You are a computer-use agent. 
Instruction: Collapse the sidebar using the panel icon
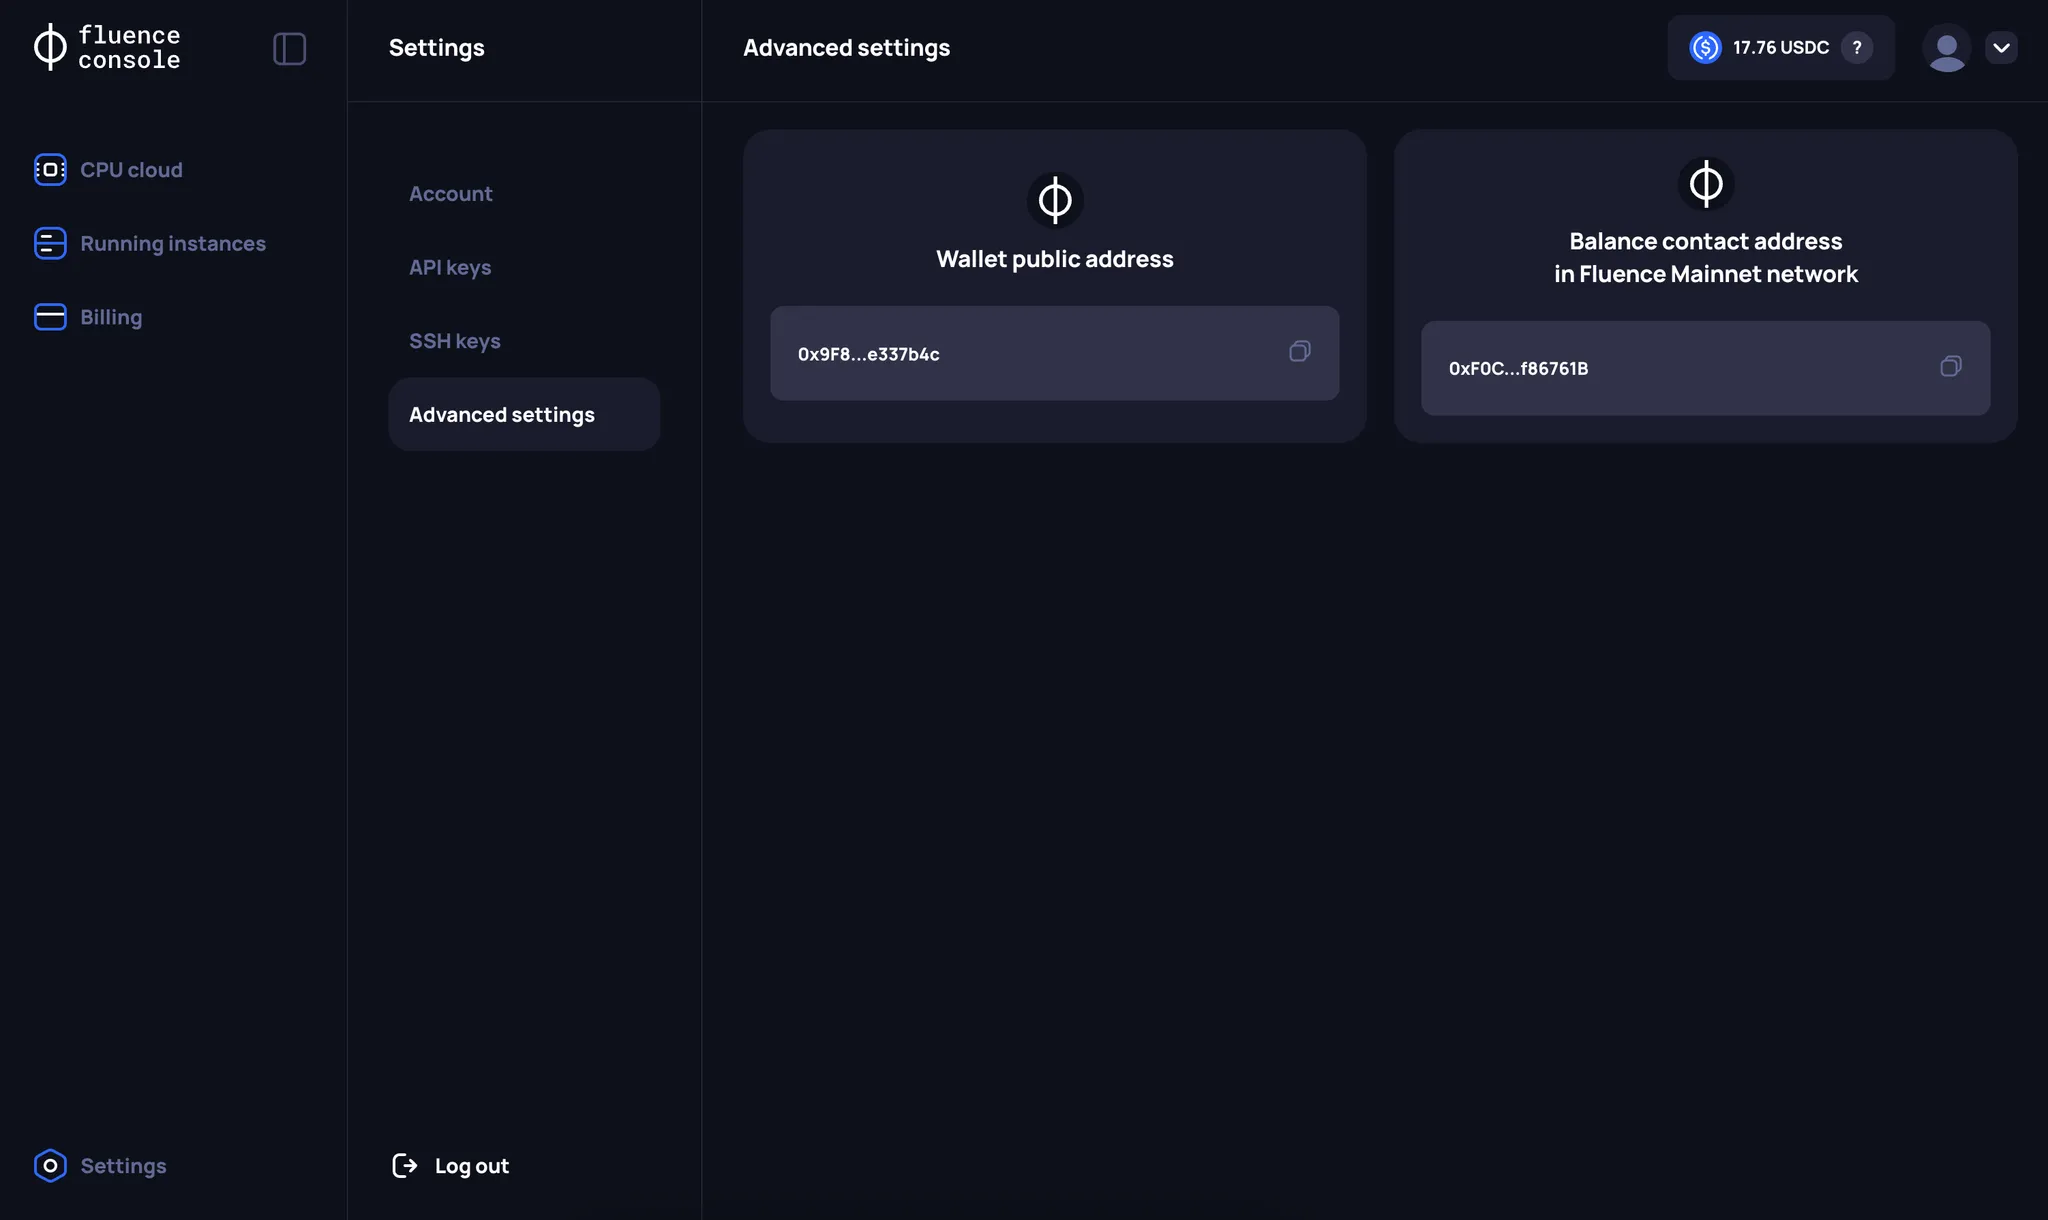289,47
